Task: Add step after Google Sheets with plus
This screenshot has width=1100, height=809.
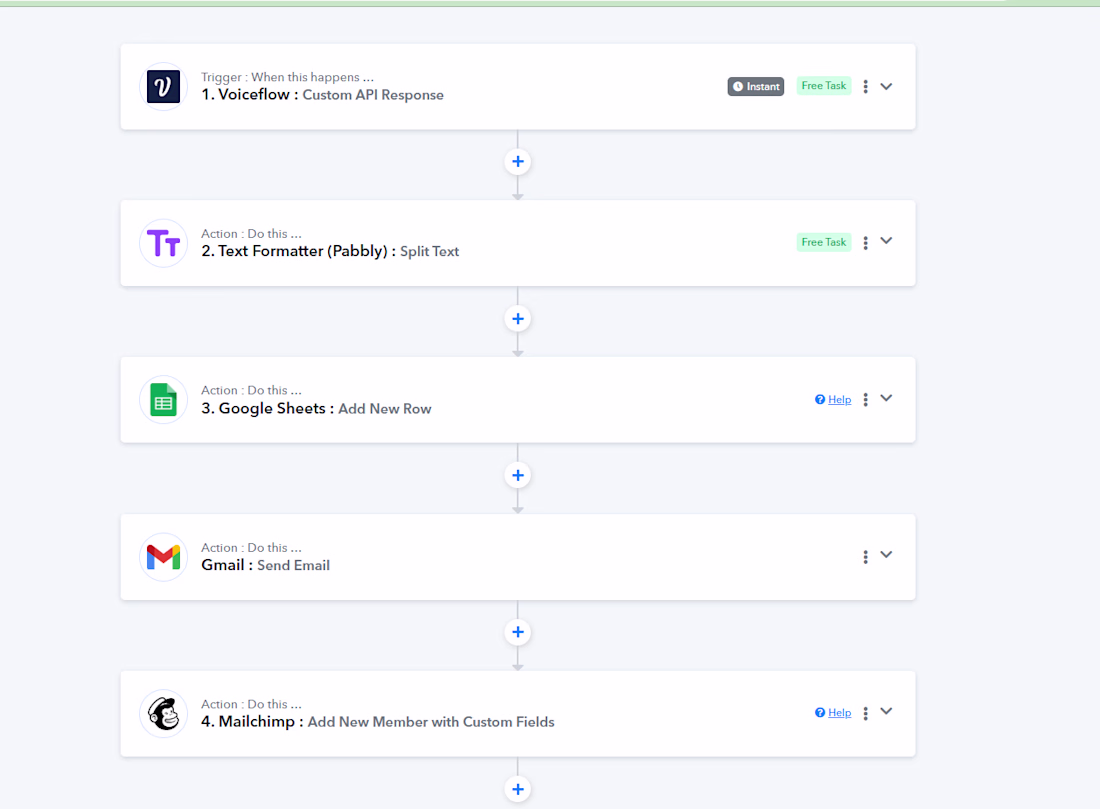Action: [x=518, y=476]
